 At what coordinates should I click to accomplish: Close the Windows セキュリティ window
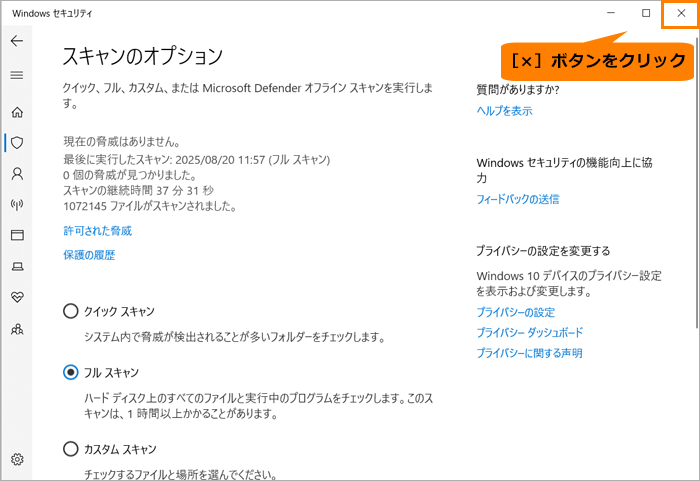tap(681, 13)
